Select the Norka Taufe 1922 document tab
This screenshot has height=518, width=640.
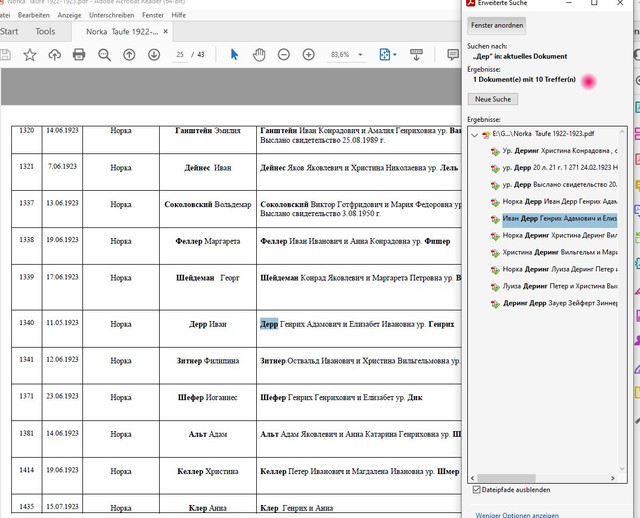point(122,31)
